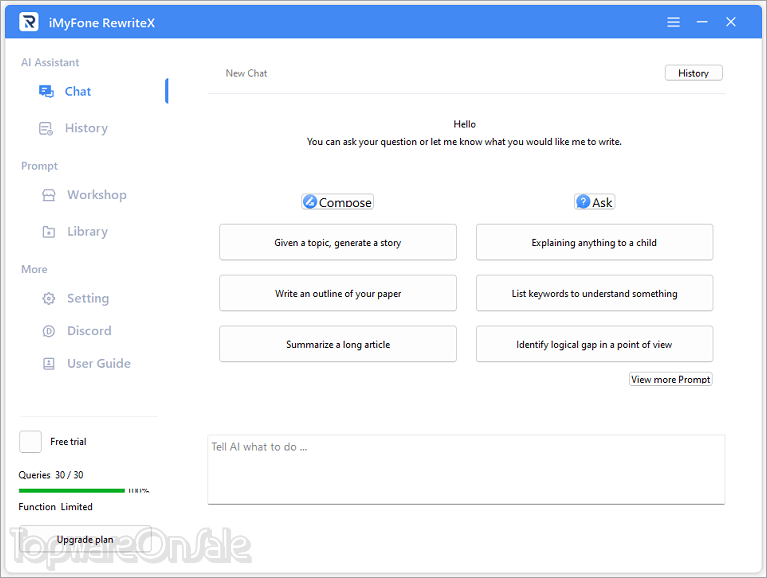The image size is (767, 578).
Task: Click the View more Prompt button
Action: pos(671,379)
